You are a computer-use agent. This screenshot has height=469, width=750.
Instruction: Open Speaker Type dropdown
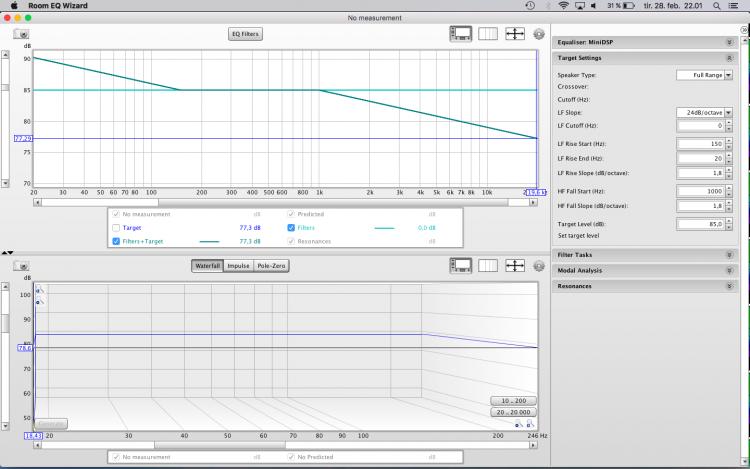click(705, 75)
